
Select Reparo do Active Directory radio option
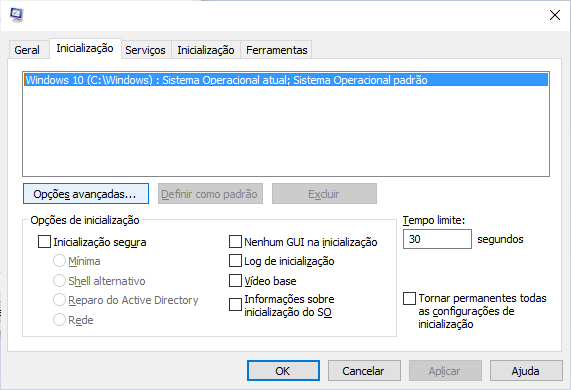pyautogui.click(x=59, y=300)
